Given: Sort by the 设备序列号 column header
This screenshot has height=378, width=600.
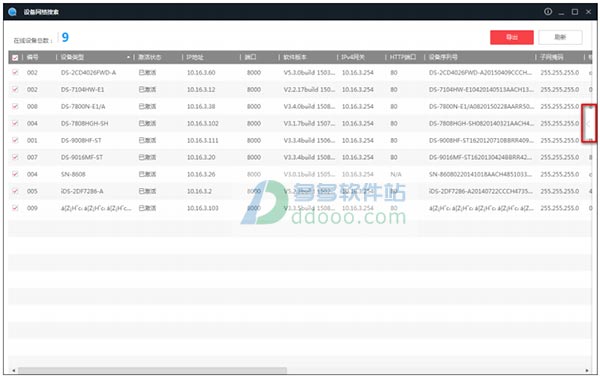Looking at the screenshot, I should coord(443,57).
